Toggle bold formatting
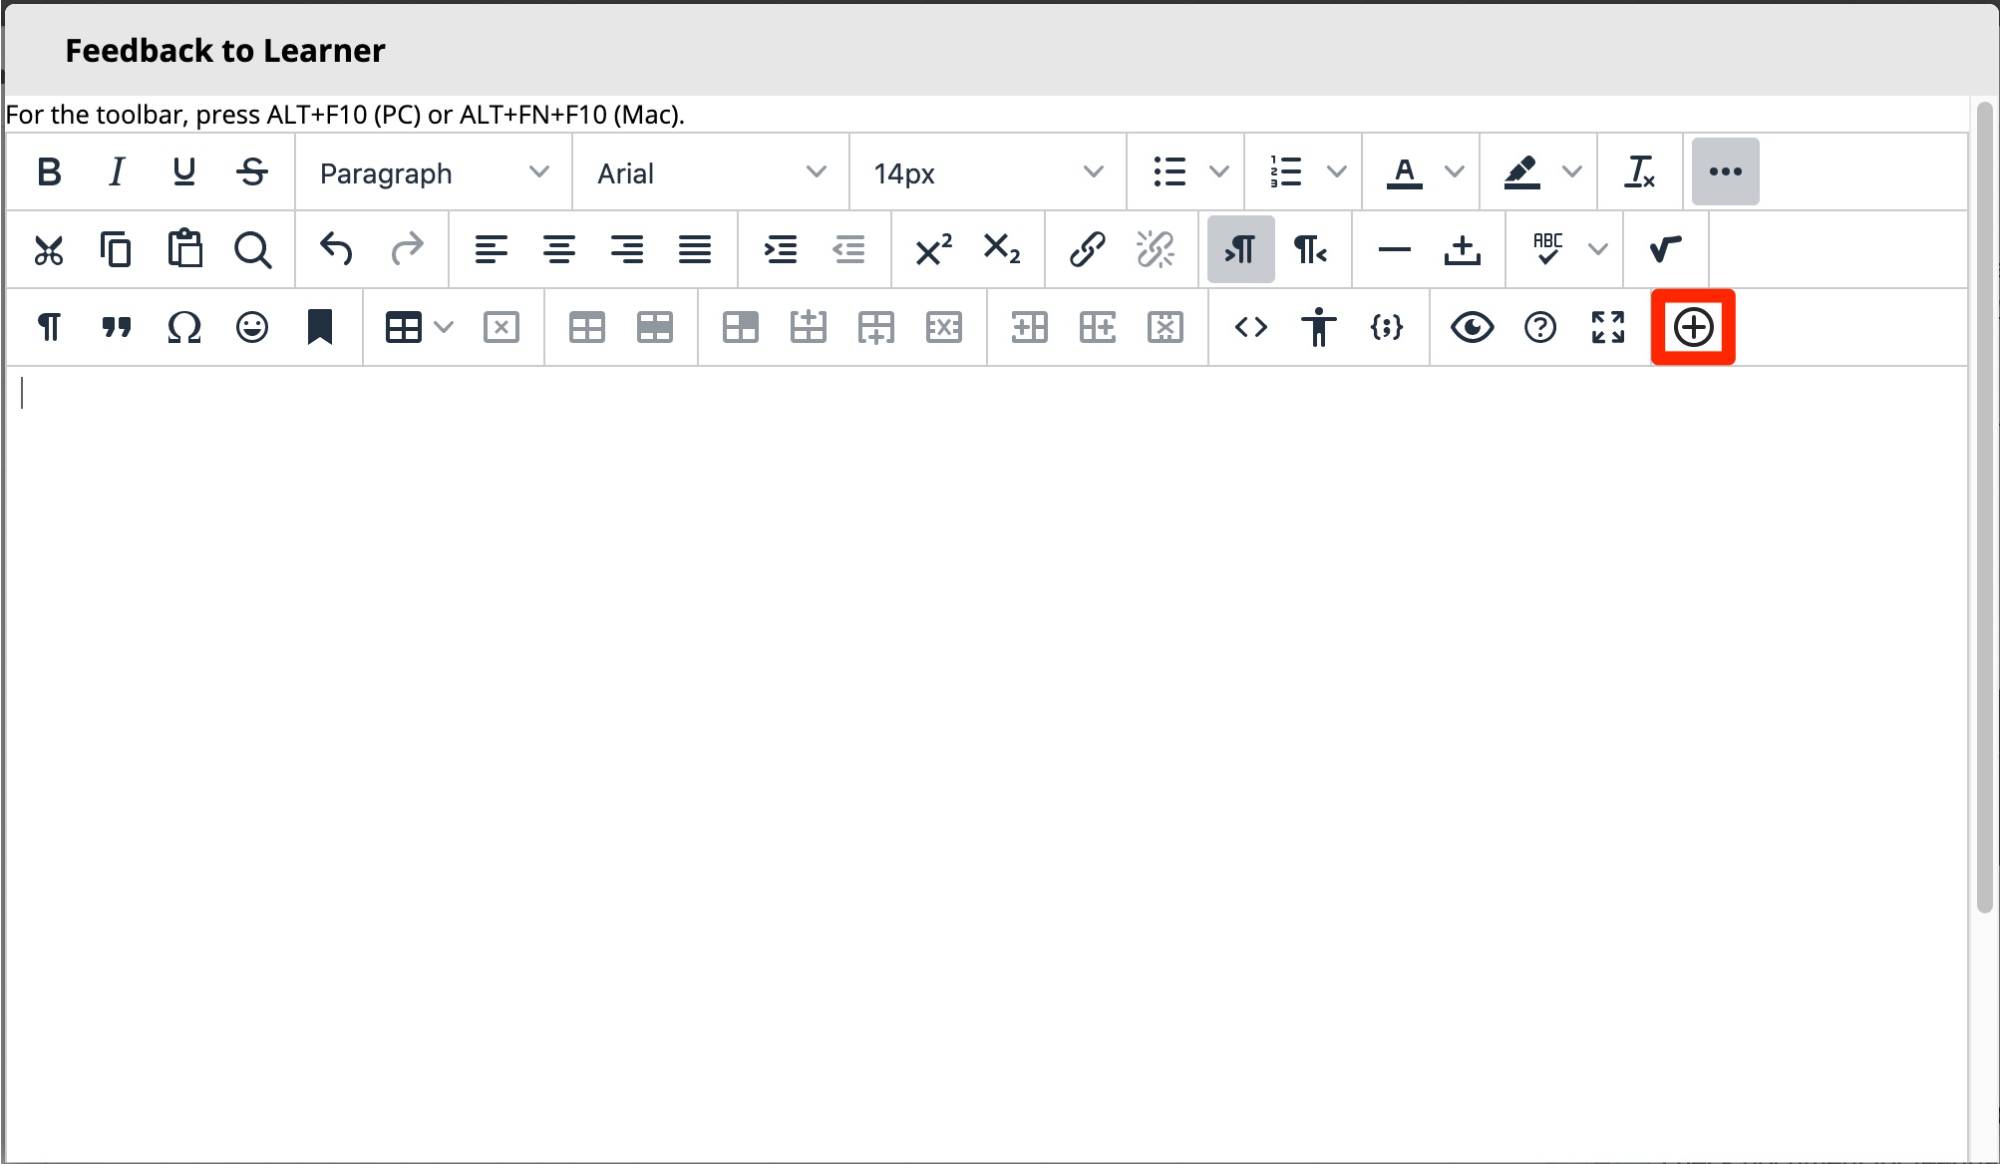The width and height of the screenshot is (2000, 1164). [49, 172]
